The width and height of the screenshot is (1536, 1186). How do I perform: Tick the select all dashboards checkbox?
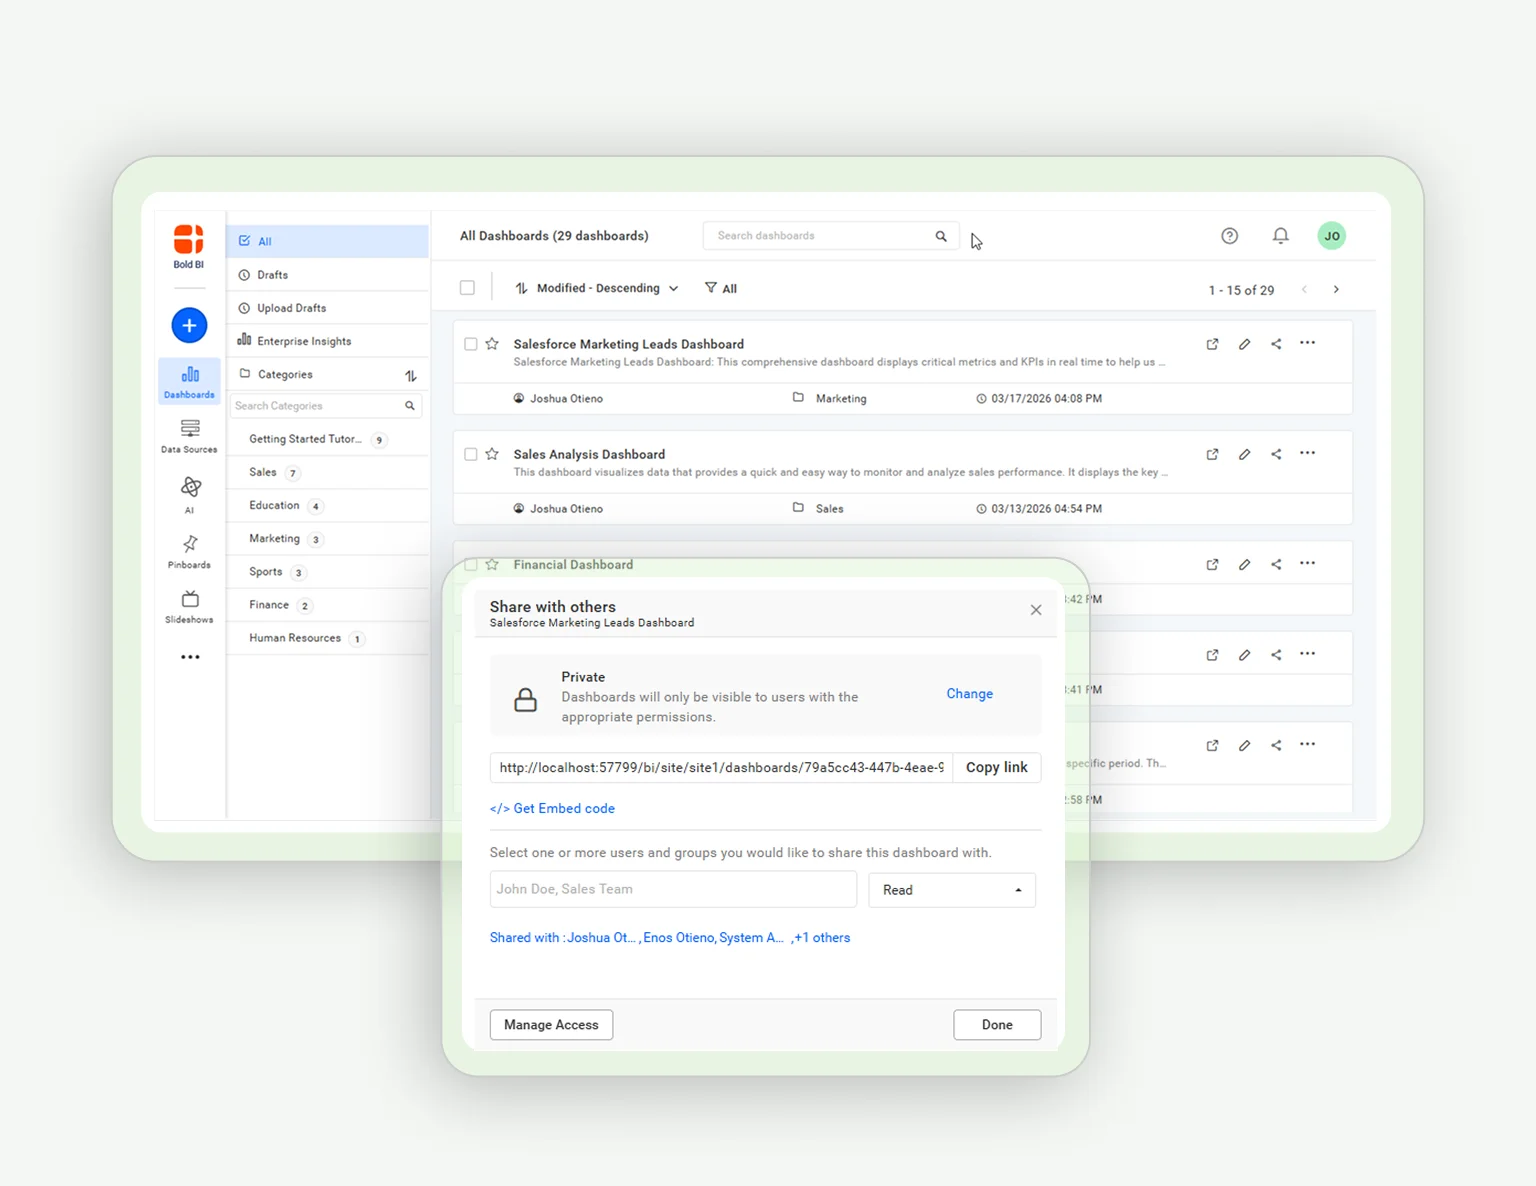[467, 288]
